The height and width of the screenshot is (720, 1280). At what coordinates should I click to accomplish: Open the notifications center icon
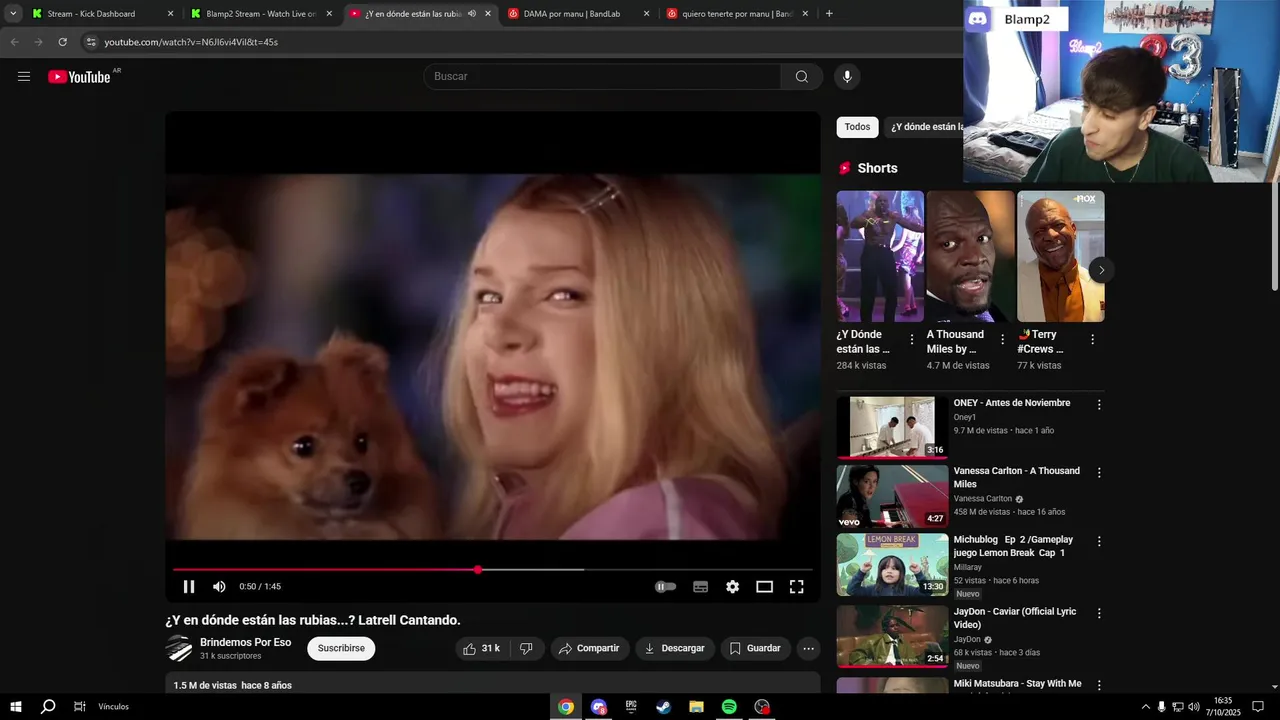click(1258, 707)
